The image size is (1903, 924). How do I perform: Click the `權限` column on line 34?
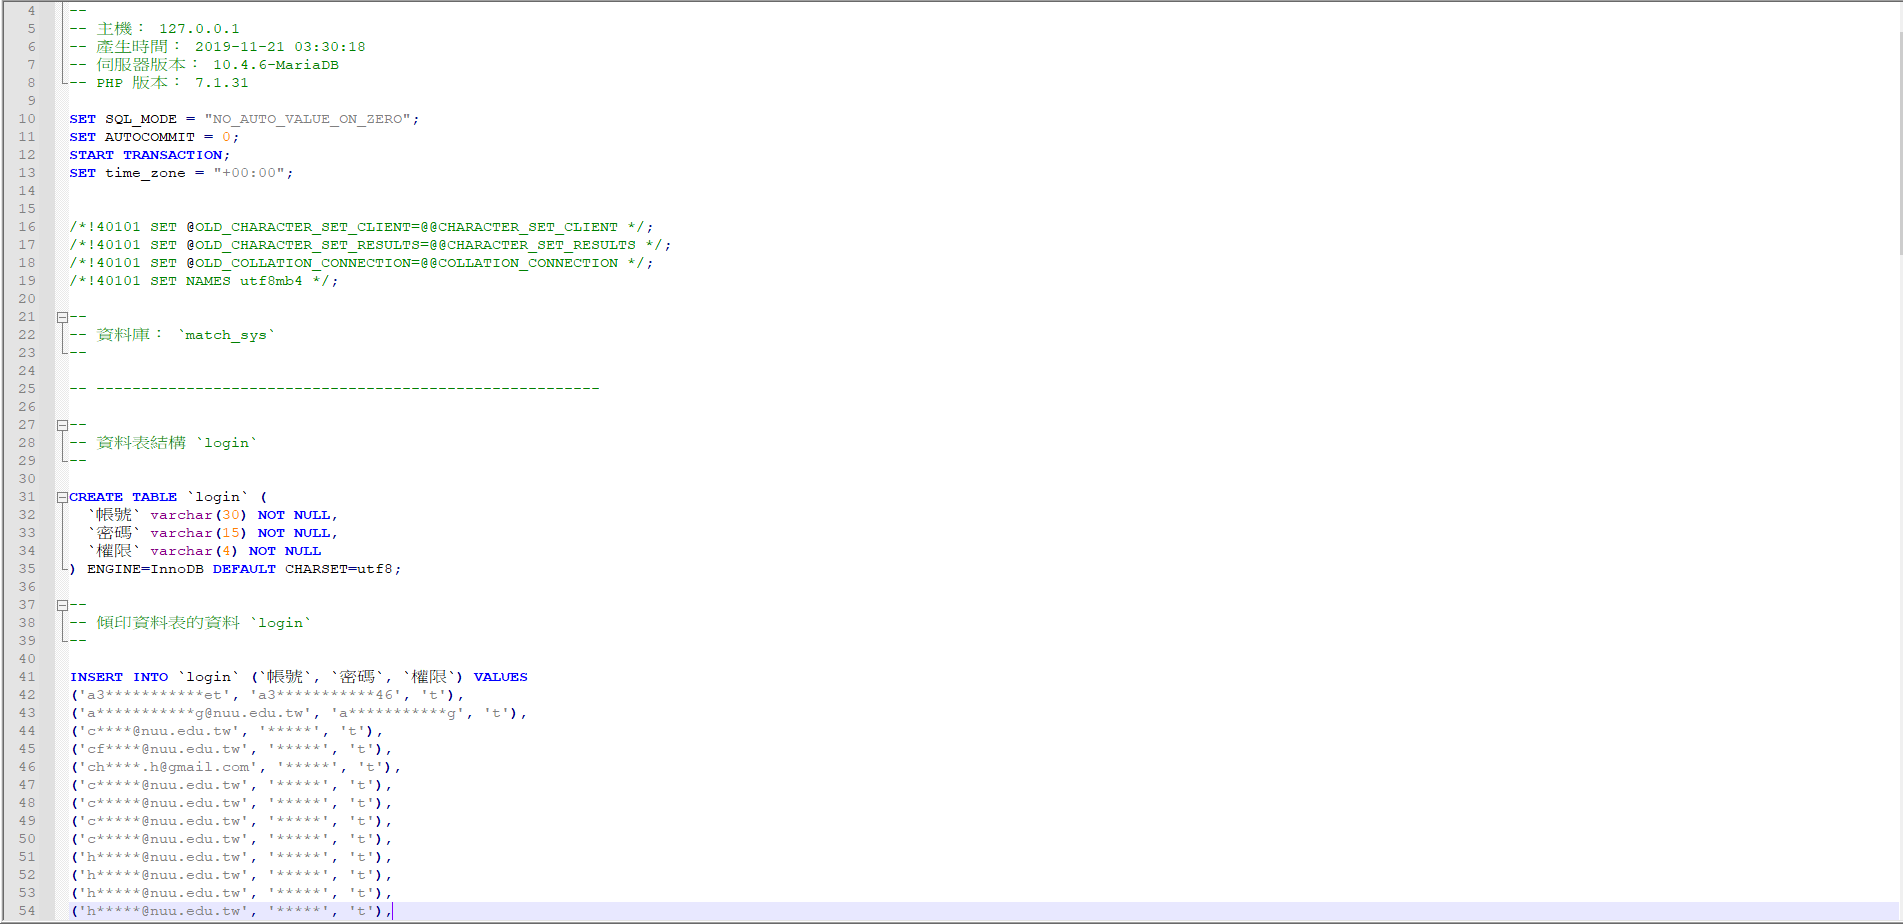[x=114, y=551]
